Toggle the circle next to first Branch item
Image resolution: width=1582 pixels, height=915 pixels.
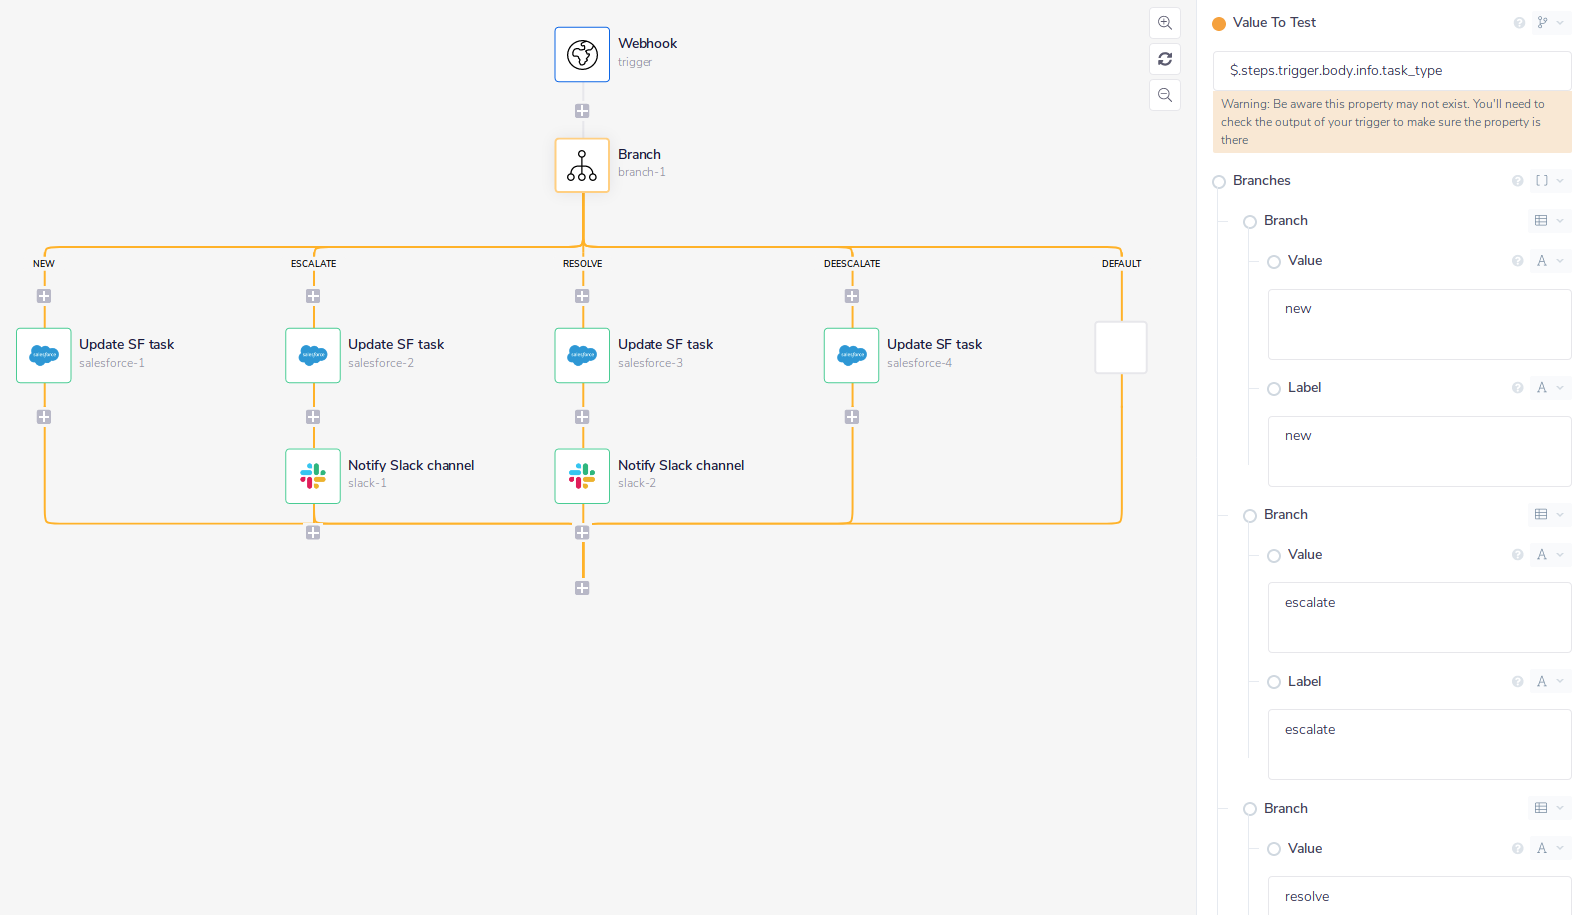tap(1250, 222)
